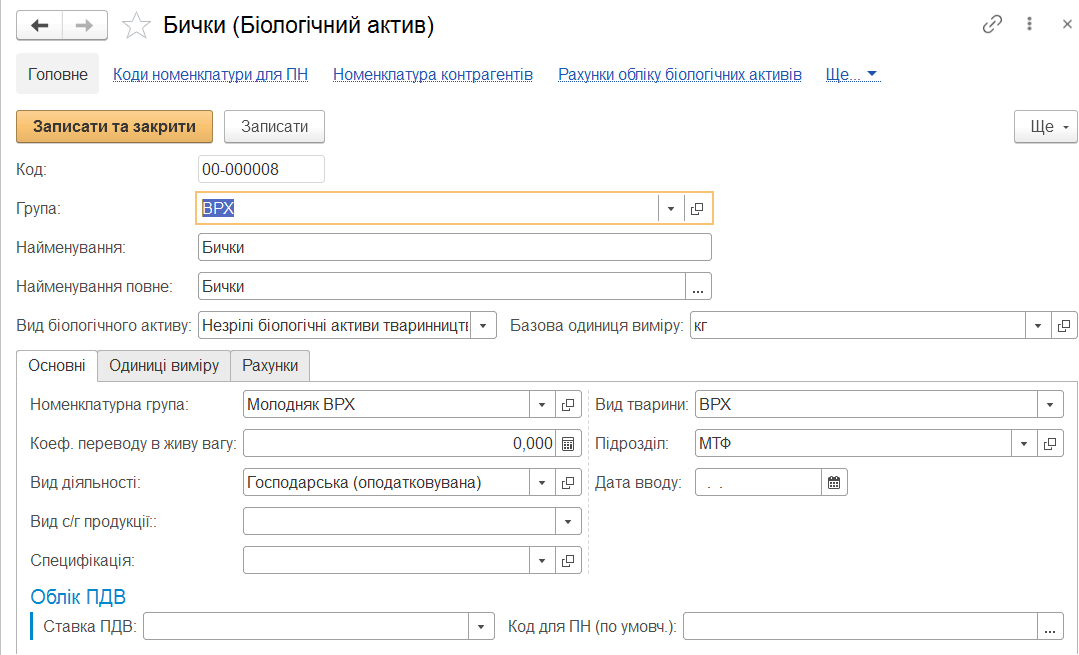Open the Ще dropdown button on right
1079x655 pixels.
(1046, 127)
